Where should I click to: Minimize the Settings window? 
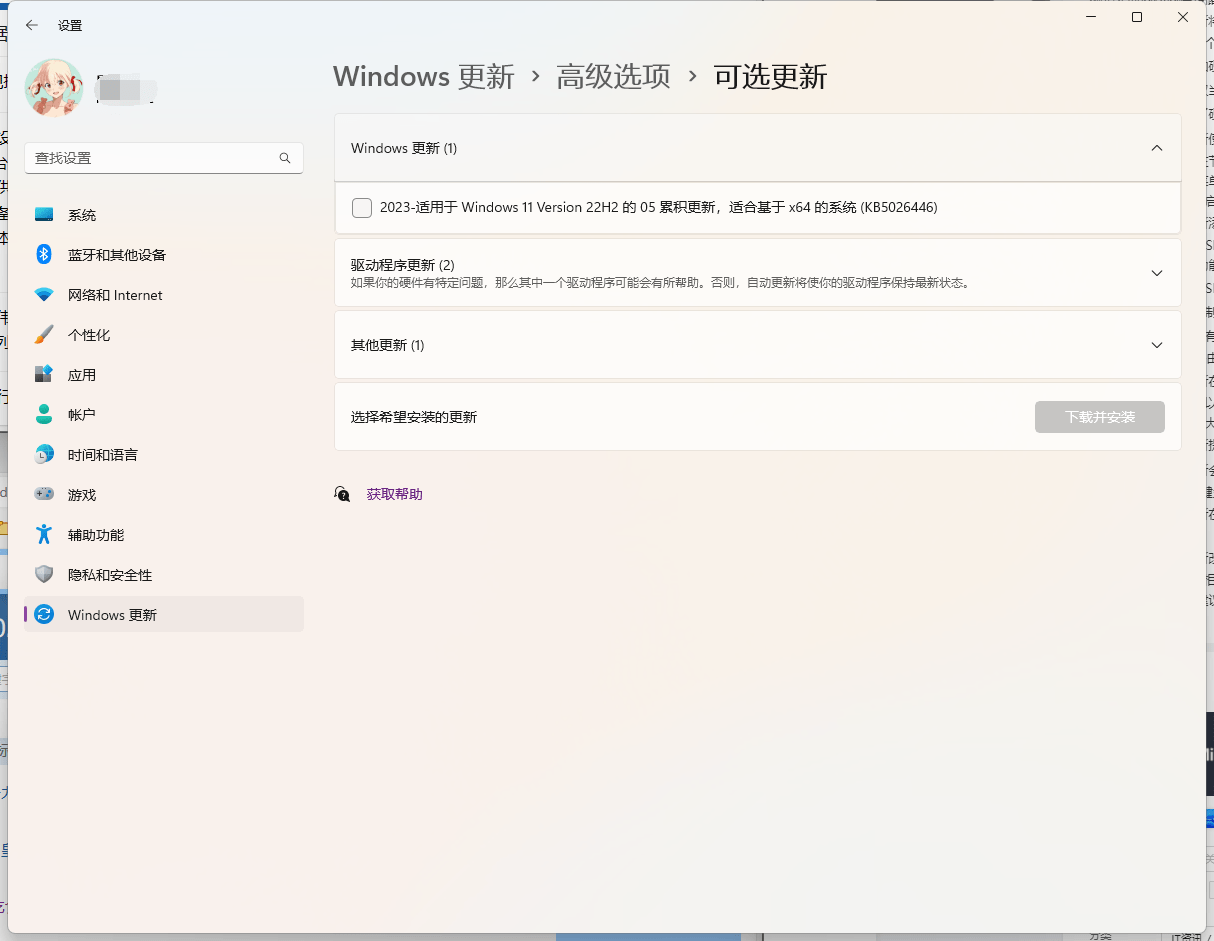pos(1091,17)
